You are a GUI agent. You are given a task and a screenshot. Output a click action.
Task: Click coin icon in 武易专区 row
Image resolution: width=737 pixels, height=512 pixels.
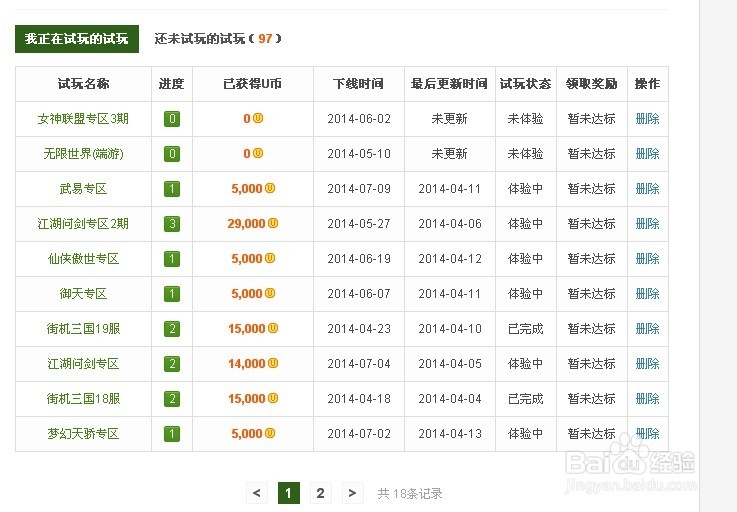[x=270, y=188]
